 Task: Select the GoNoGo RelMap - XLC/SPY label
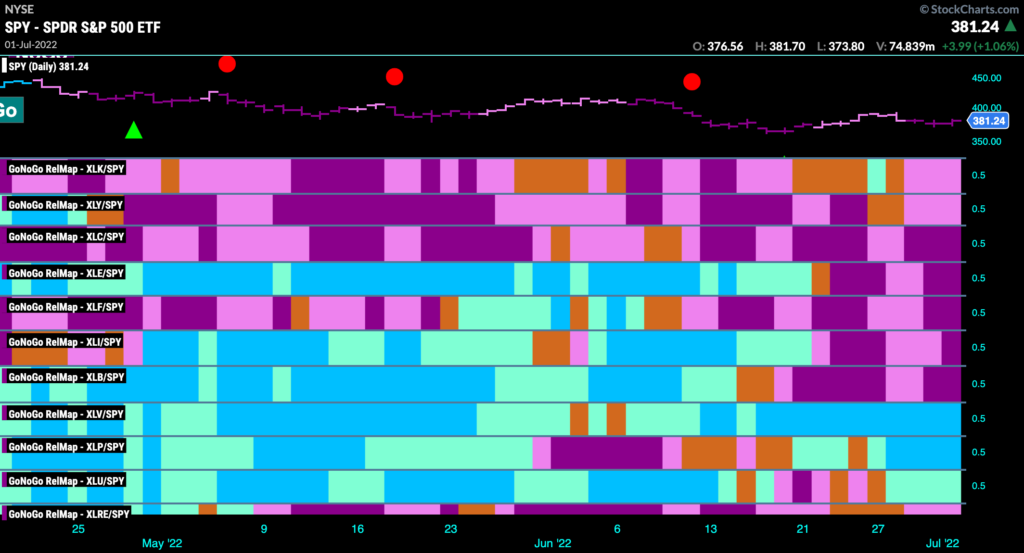coord(66,236)
